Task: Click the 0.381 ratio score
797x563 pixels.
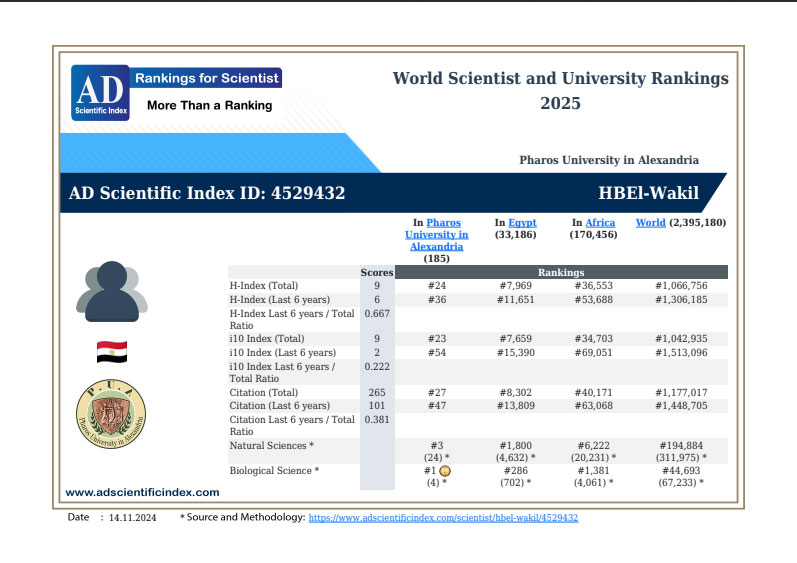Action: [x=377, y=420]
